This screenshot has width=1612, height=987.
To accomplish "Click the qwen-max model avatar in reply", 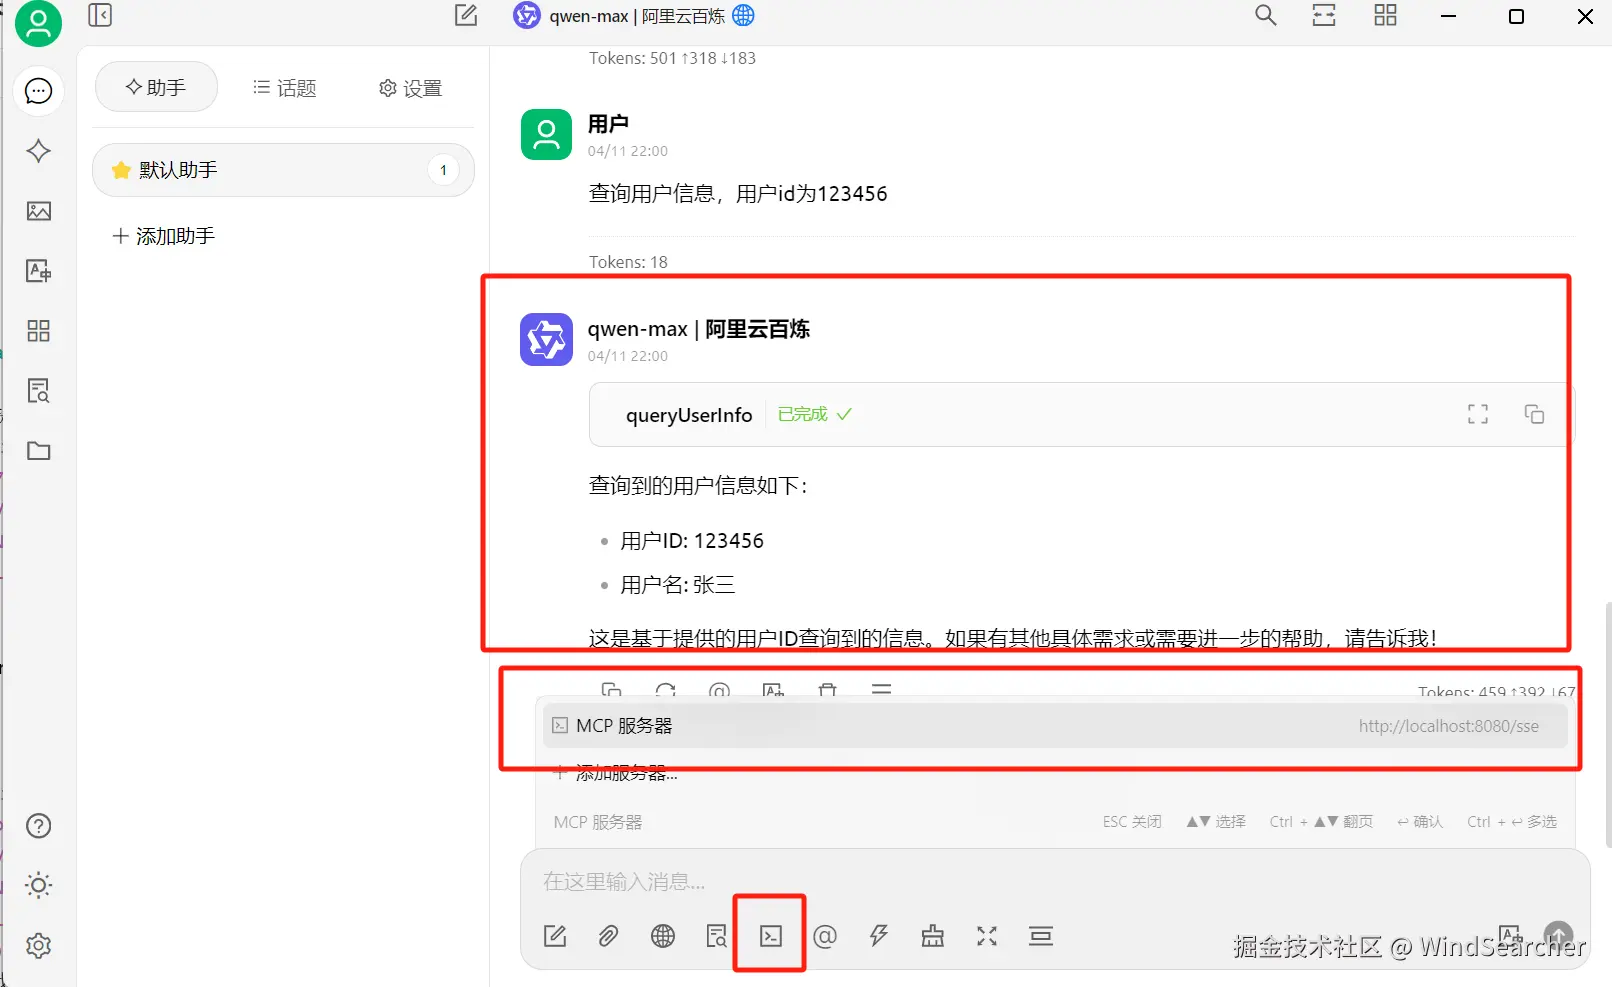I will point(546,339).
